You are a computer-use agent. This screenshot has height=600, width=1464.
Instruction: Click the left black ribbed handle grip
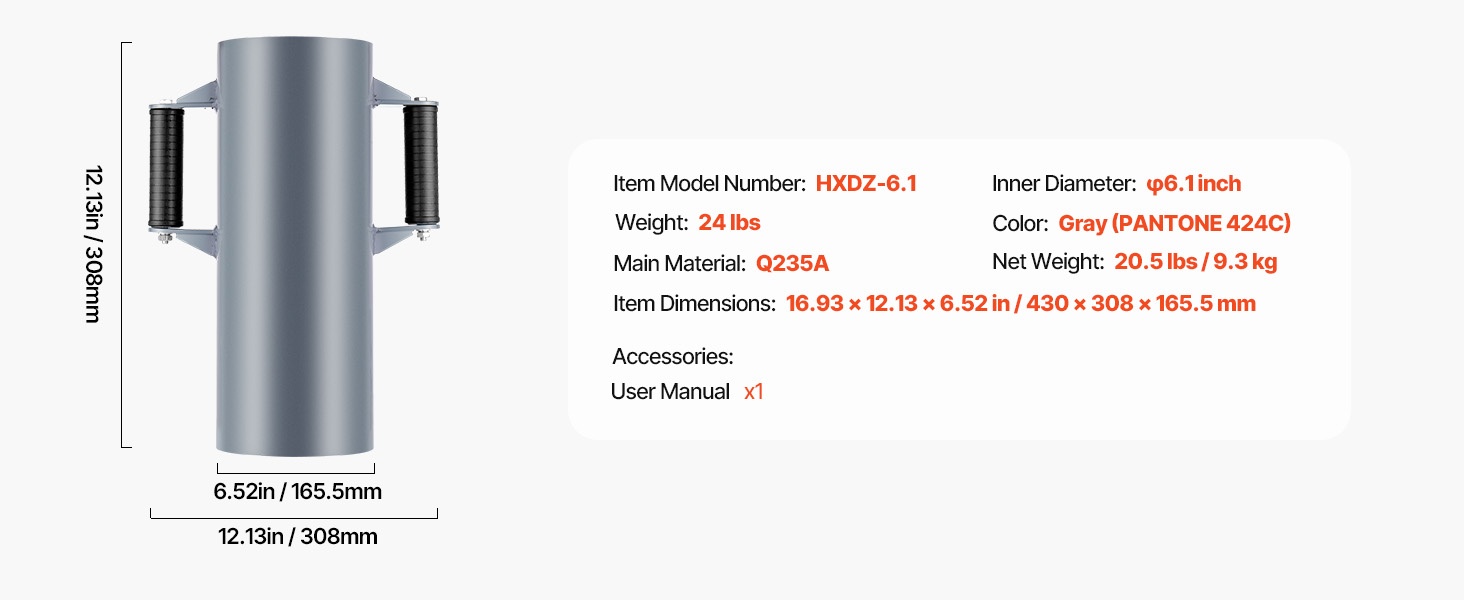pos(166,168)
